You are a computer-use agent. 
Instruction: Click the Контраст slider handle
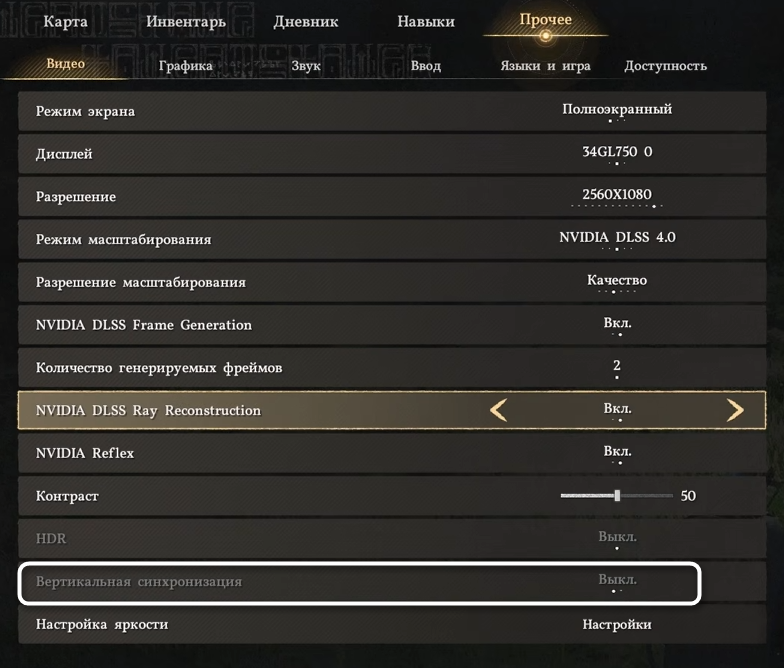click(x=618, y=496)
